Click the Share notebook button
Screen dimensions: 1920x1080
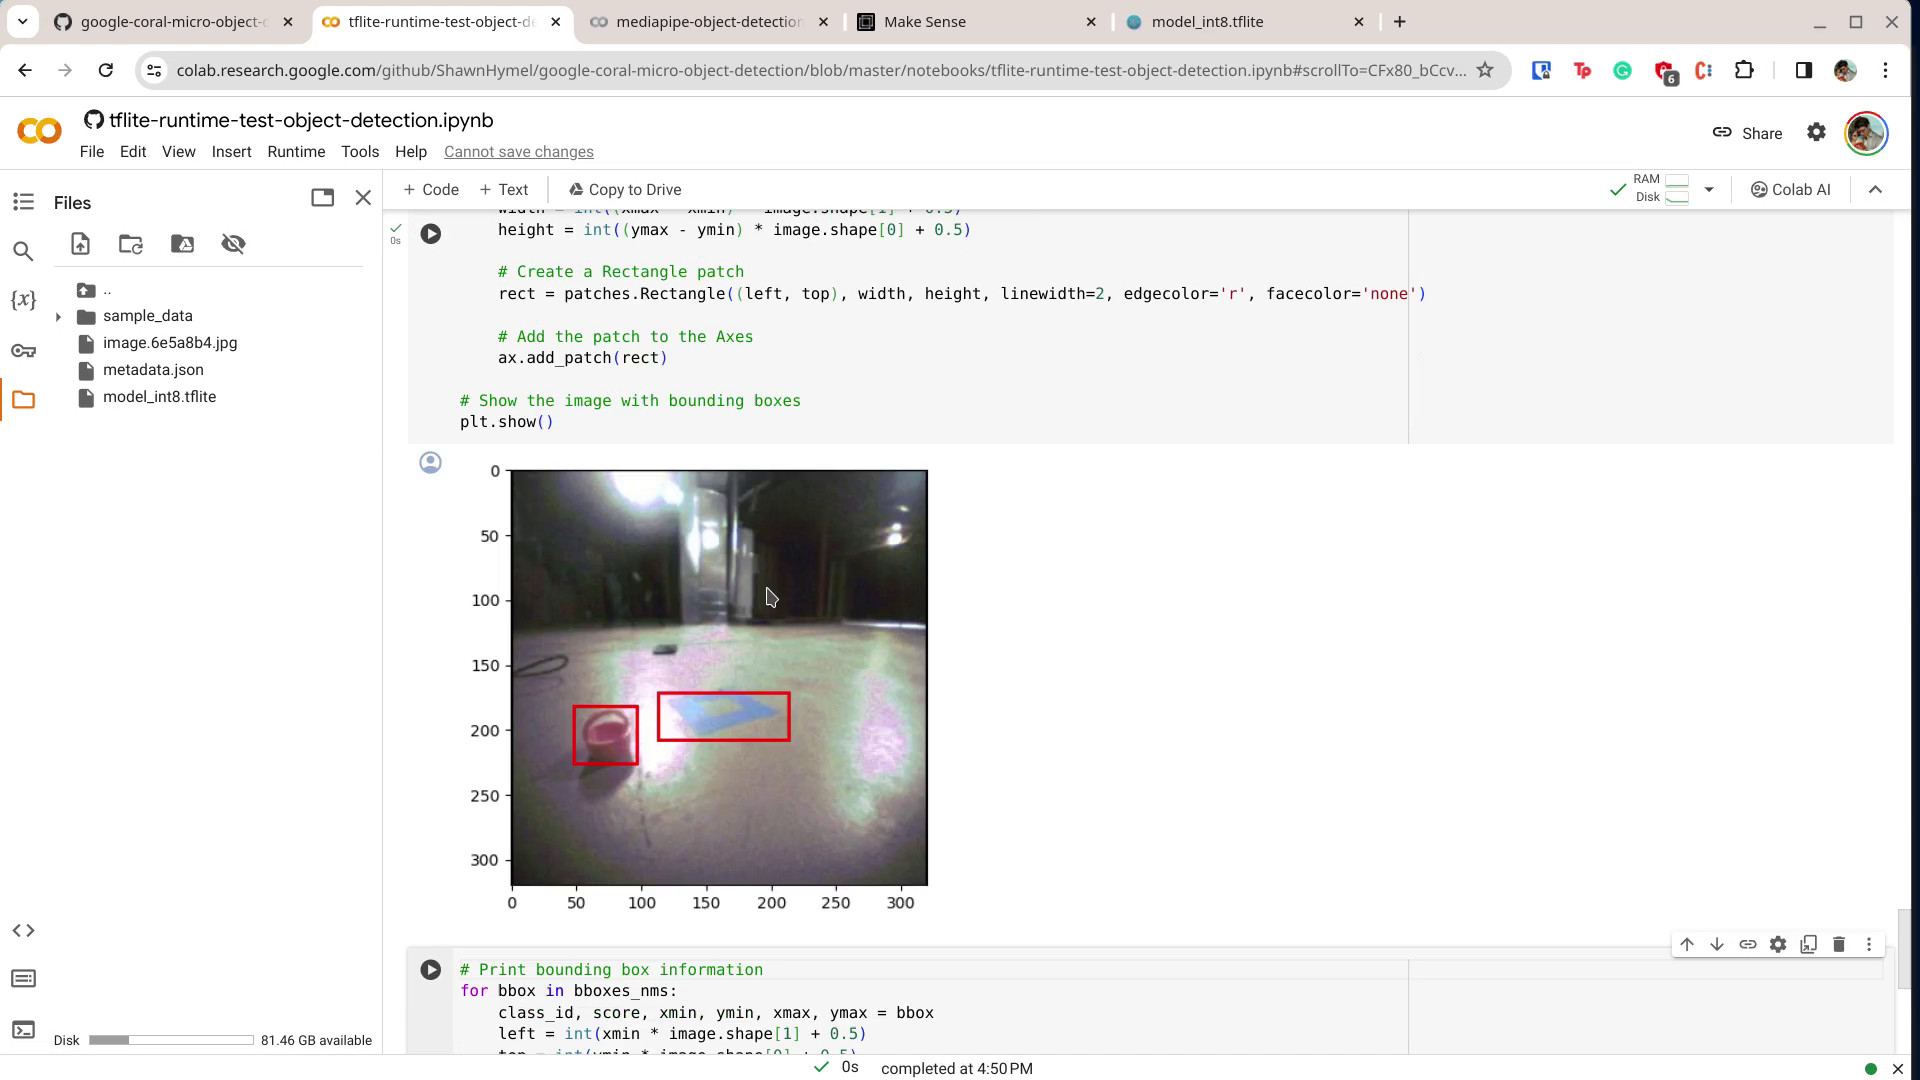coord(1754,133)
